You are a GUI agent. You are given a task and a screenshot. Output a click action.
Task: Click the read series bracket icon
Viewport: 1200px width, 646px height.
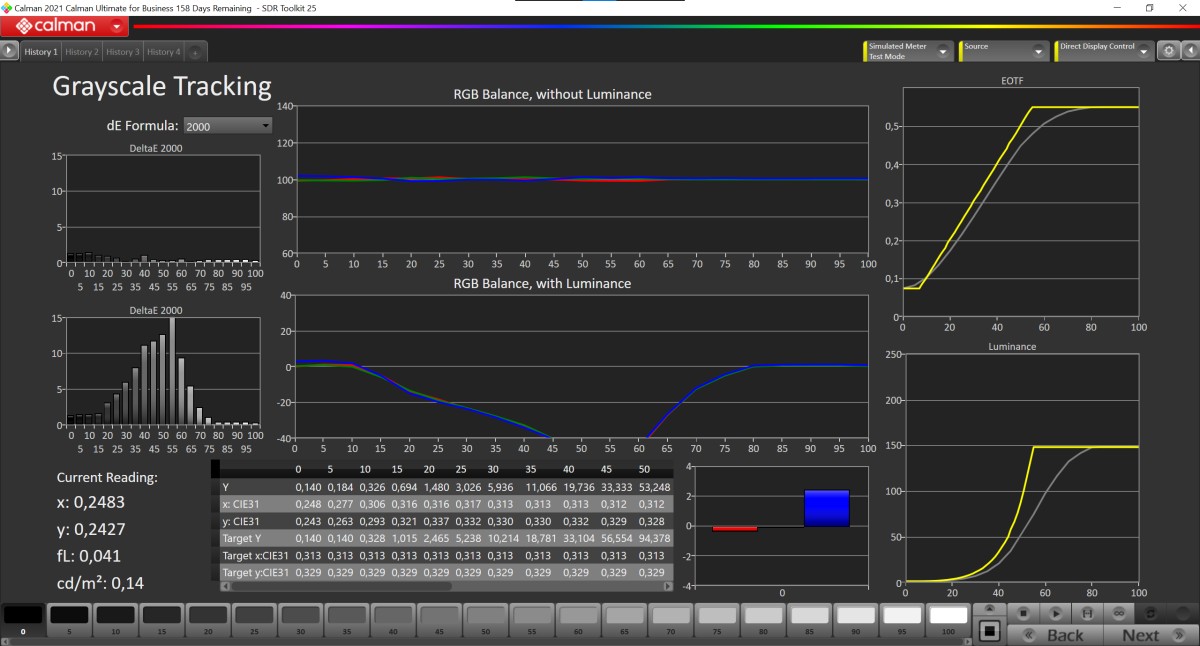click(1087, 612)
